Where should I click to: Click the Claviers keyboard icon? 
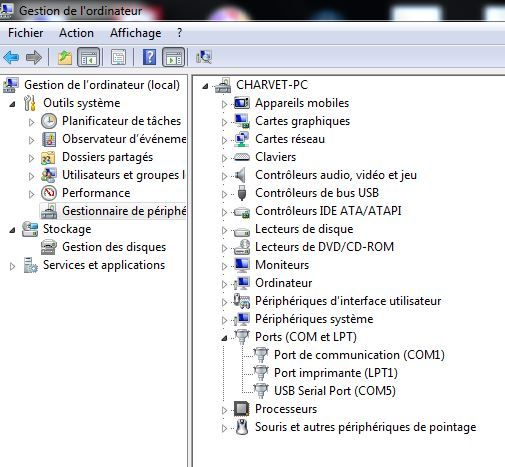coord(242,157)
